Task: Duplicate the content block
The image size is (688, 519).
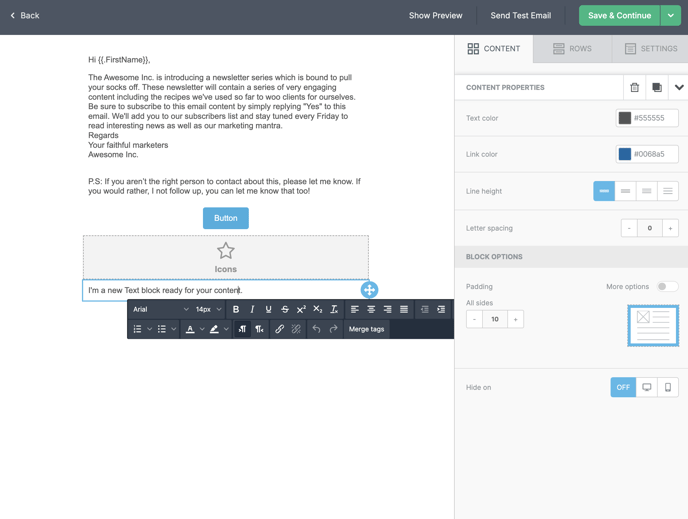Action: click(x=657, y=87)
